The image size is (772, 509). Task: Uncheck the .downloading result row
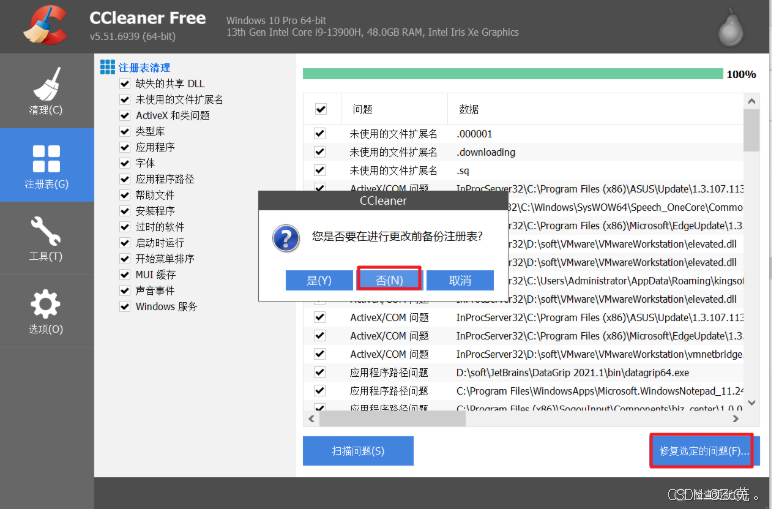[x=320, y=152]
